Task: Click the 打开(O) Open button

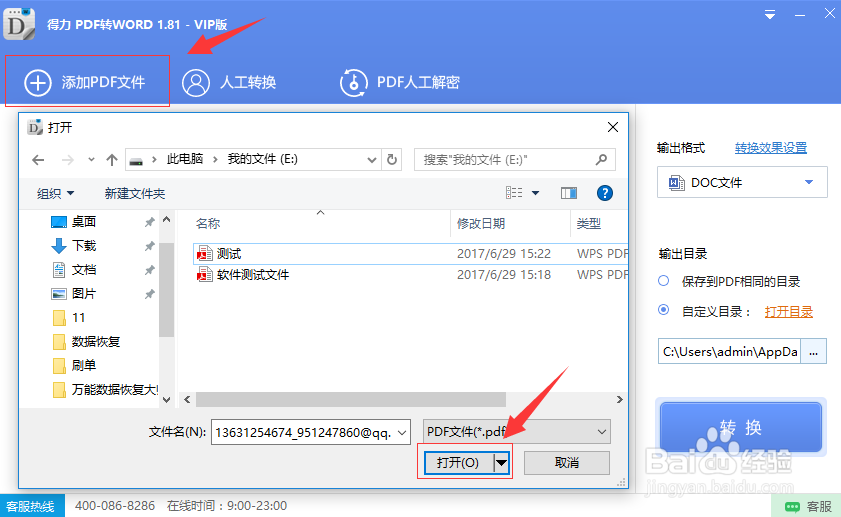Action: click(459, 462)
